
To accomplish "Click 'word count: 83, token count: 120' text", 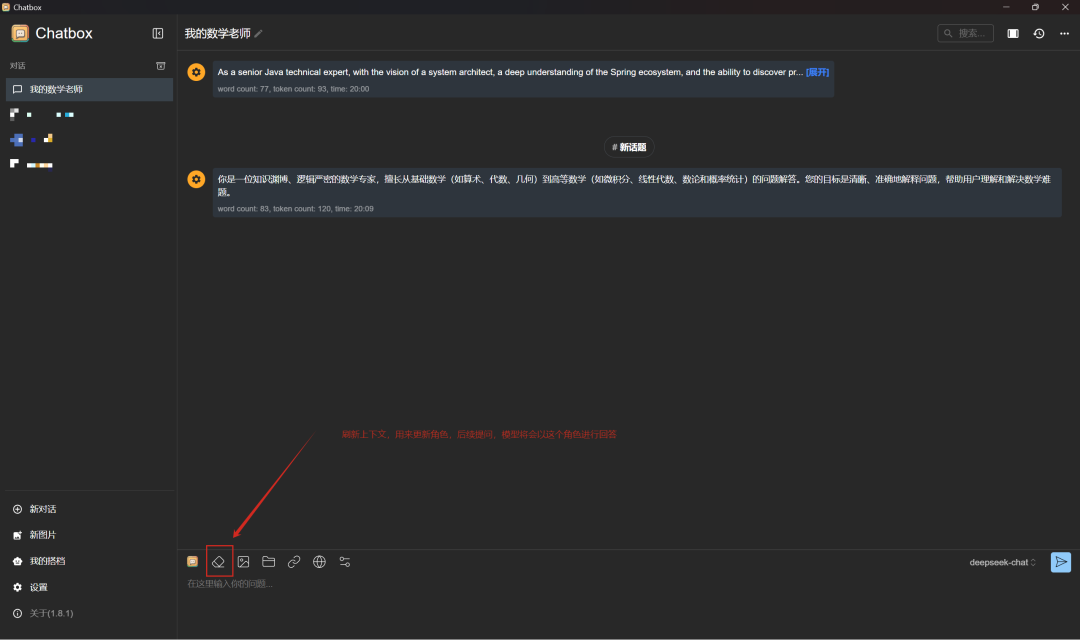I will point(274,209).
